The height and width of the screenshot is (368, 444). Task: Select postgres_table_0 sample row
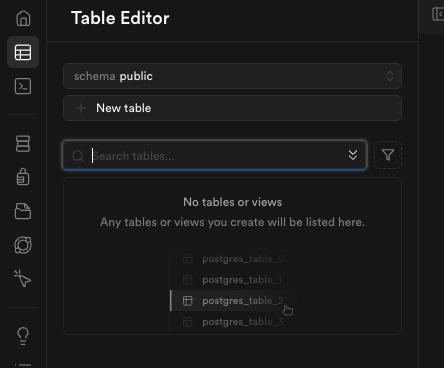click(233, 259)
